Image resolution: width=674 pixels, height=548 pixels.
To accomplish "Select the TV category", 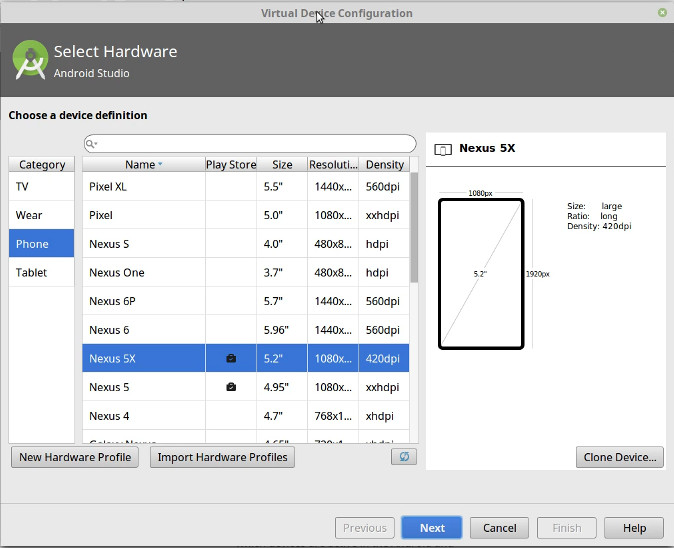I will click(41, 186).
